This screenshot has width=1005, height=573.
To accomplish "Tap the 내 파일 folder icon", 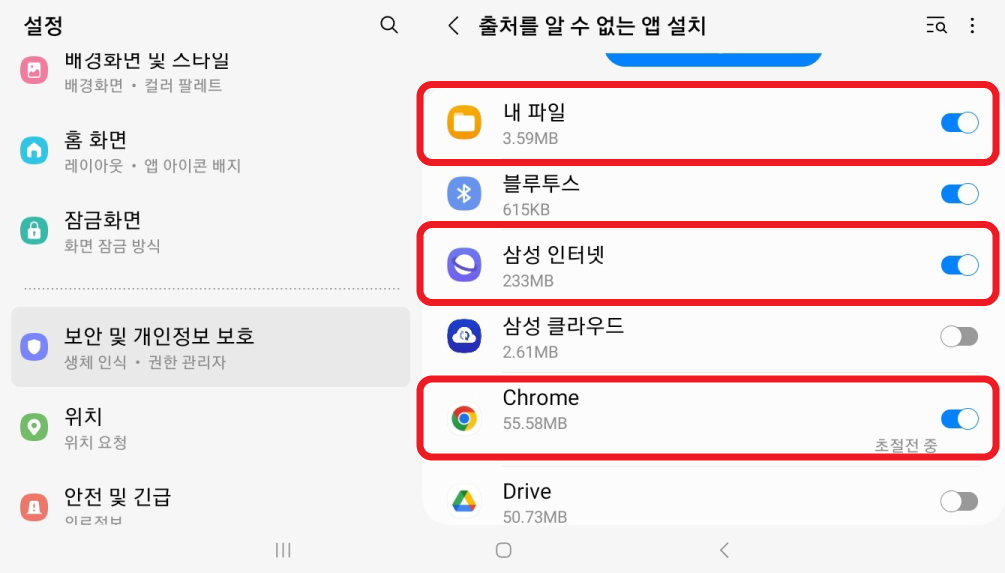I will click(x=464, y=123).
